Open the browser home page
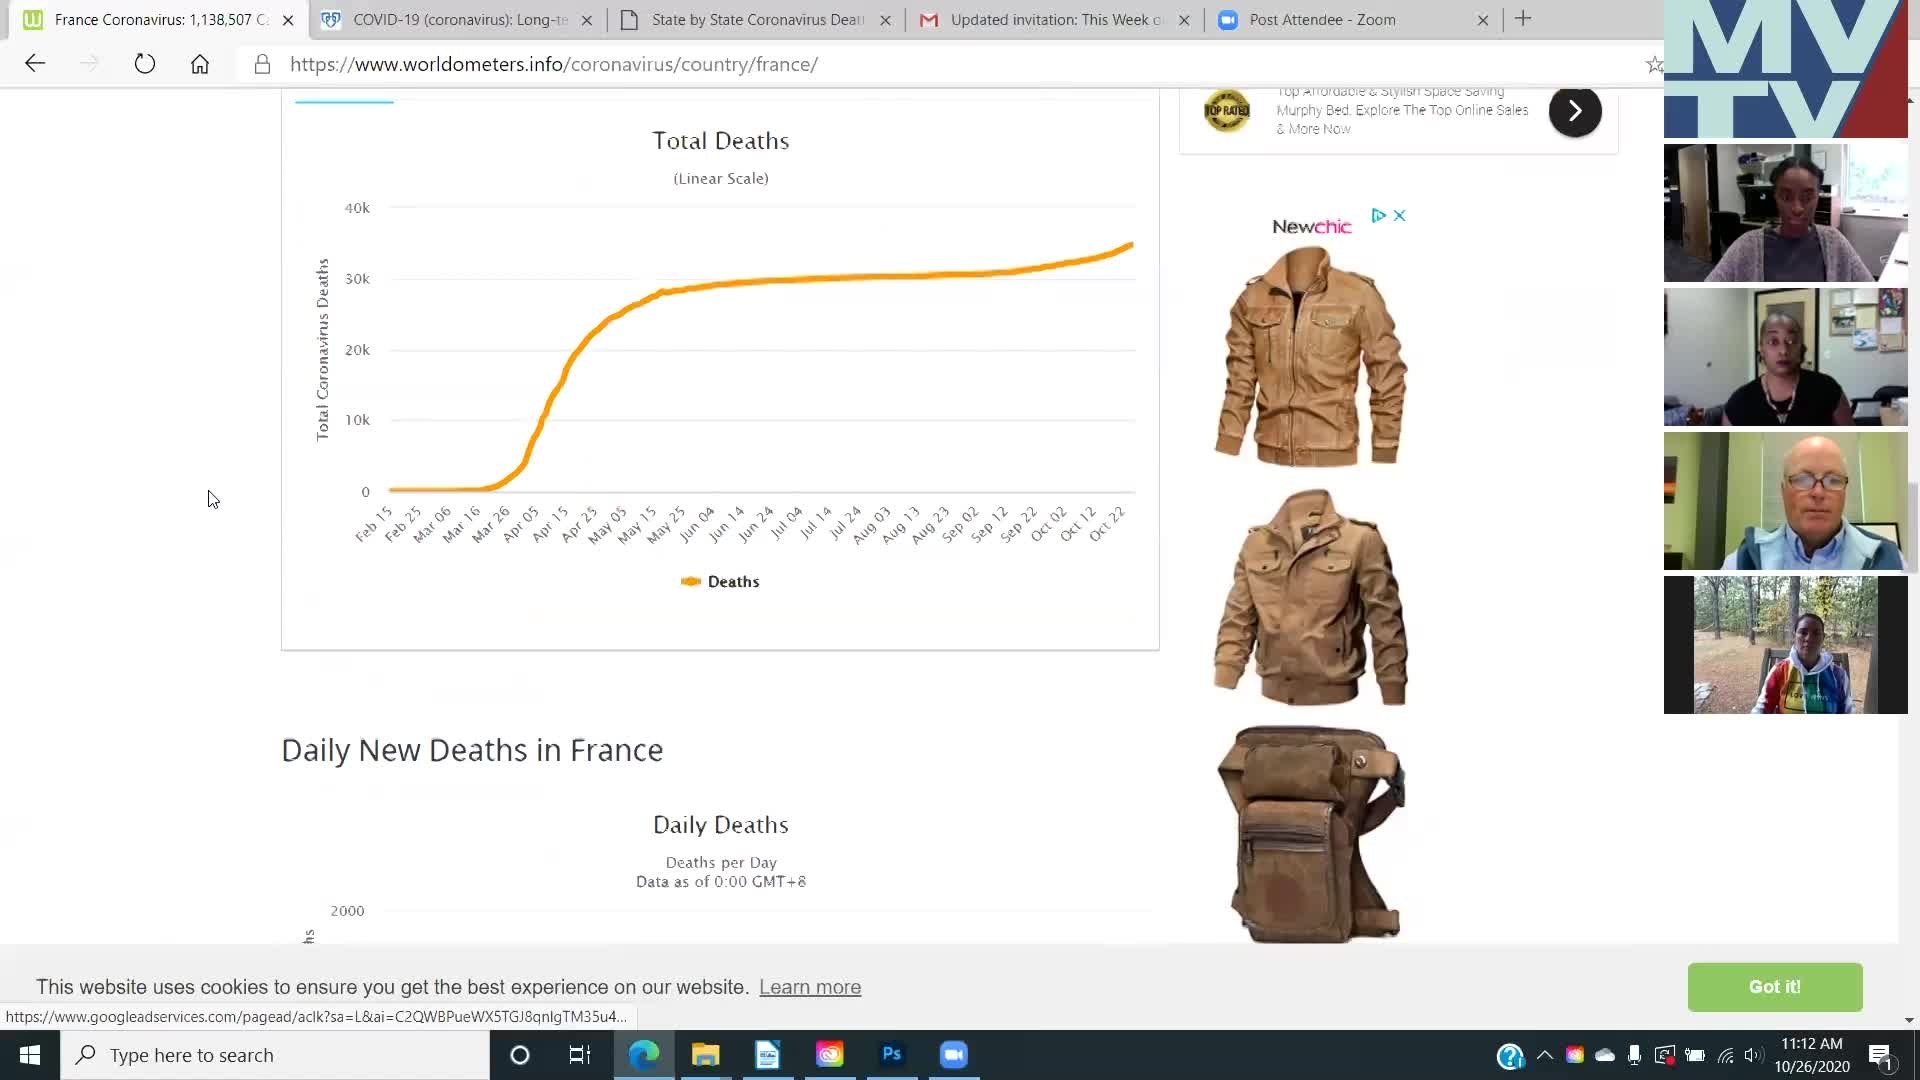This screenshot has height=1080, width=1920. (x=200, y=64)
